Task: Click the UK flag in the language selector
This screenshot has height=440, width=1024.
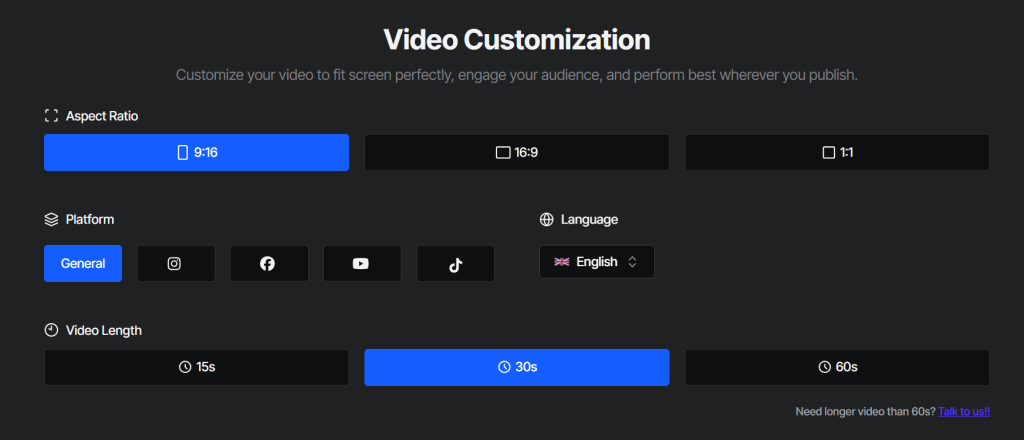Action: tap(561, 262)
